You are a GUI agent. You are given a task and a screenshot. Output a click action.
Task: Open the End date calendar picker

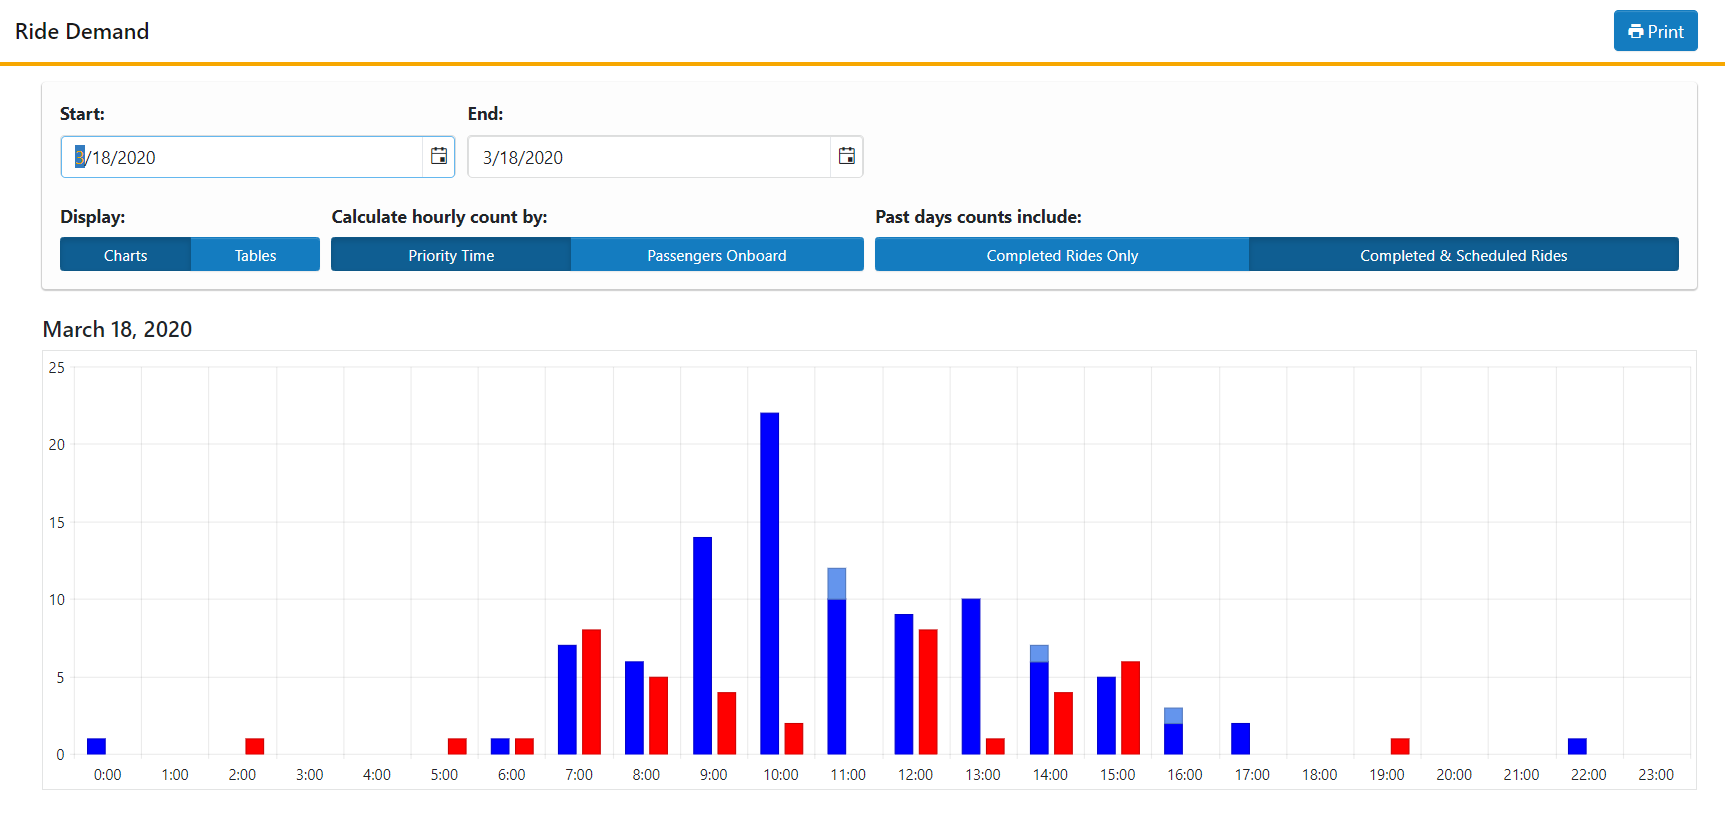[x=847, y=156]
